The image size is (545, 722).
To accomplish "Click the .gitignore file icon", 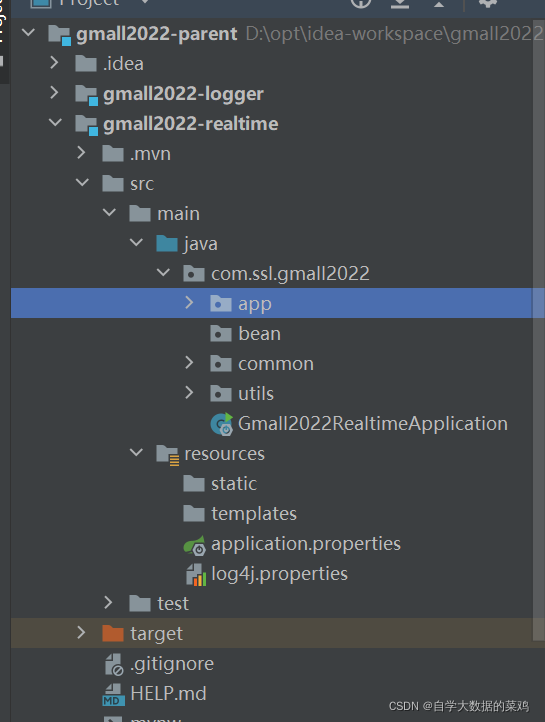I will 114,664.
